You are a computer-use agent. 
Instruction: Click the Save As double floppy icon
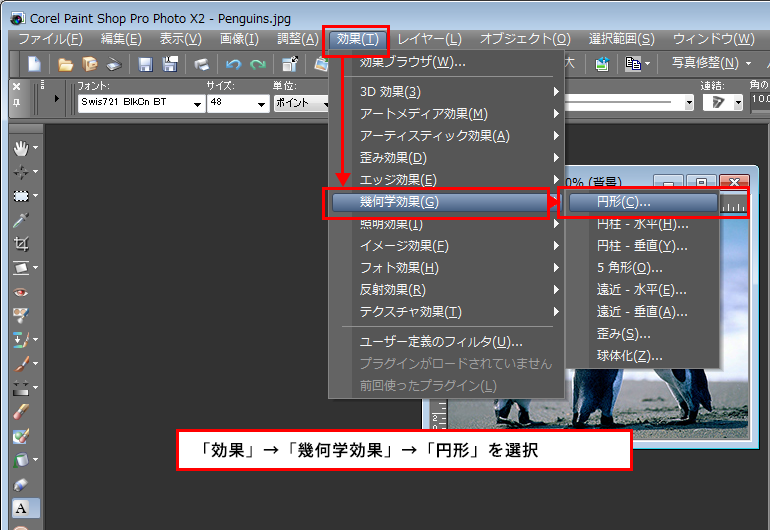170,64
